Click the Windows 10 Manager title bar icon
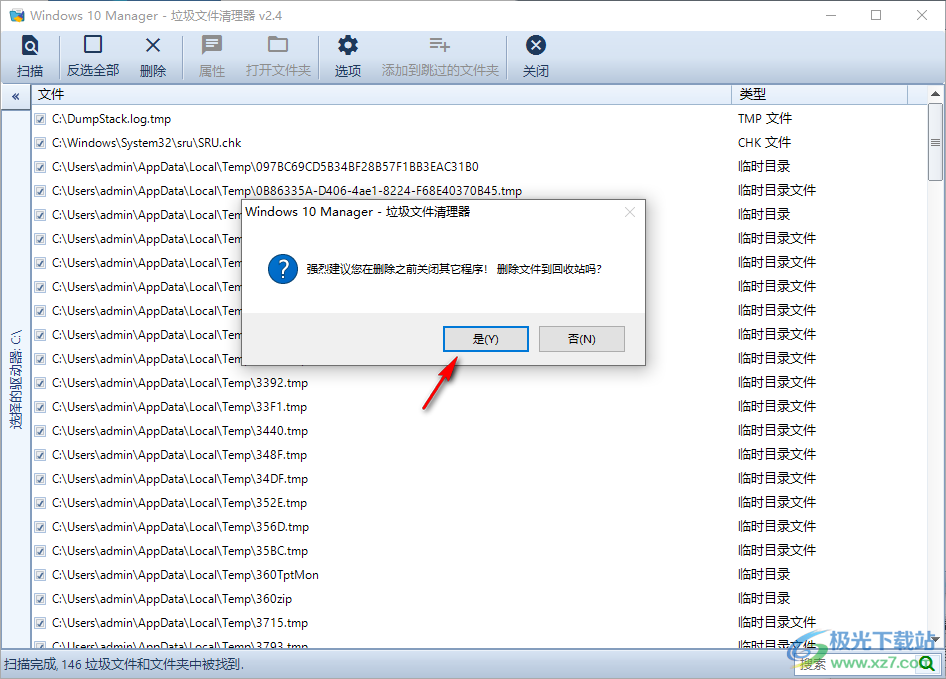The image size is (946, 679). [x=17, y=15]
